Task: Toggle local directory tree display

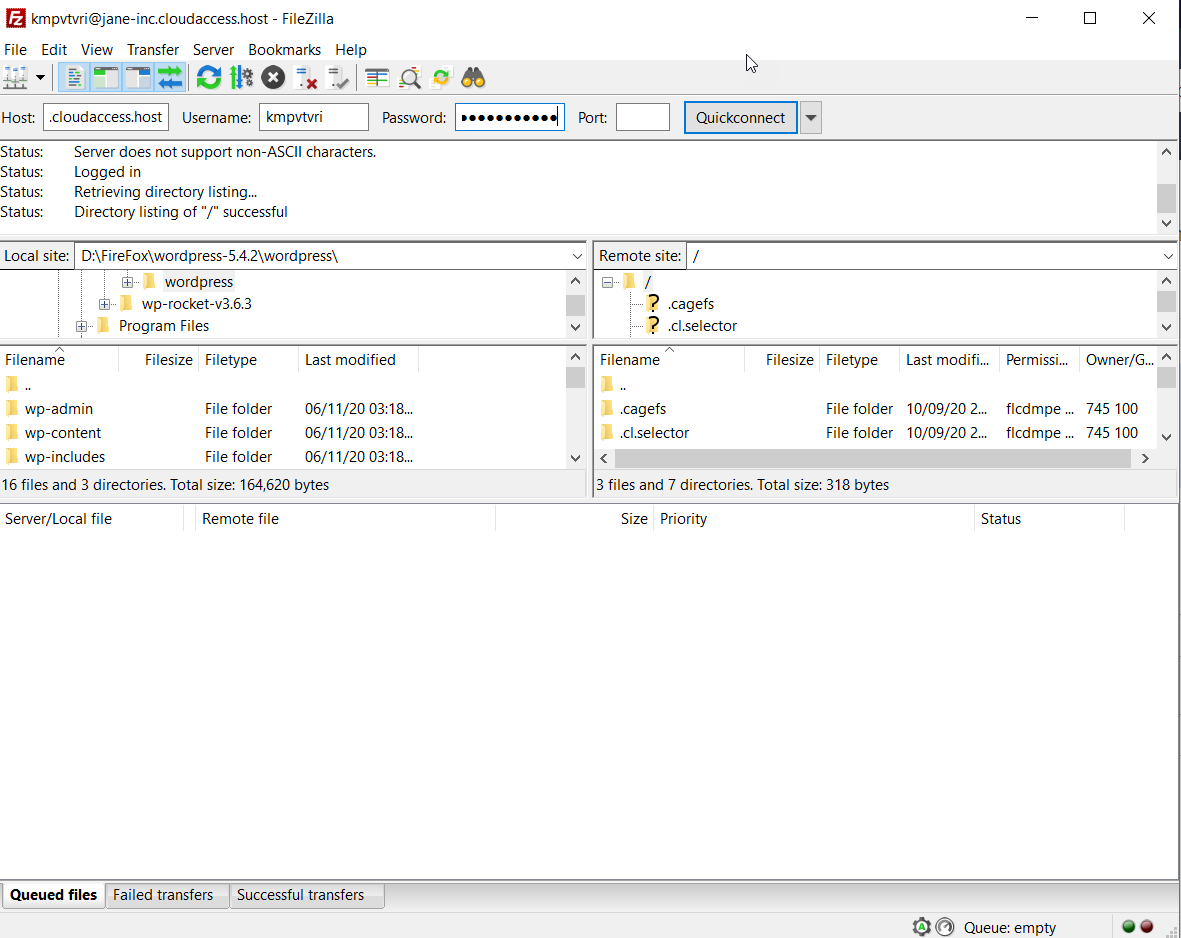Action: [106, 78]
